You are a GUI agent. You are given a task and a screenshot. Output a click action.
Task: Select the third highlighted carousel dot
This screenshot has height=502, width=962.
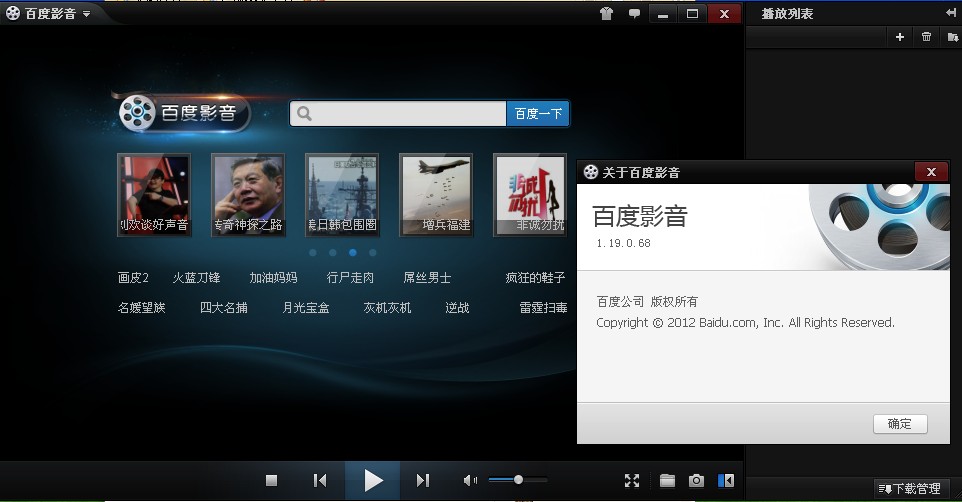coord(353,252)
